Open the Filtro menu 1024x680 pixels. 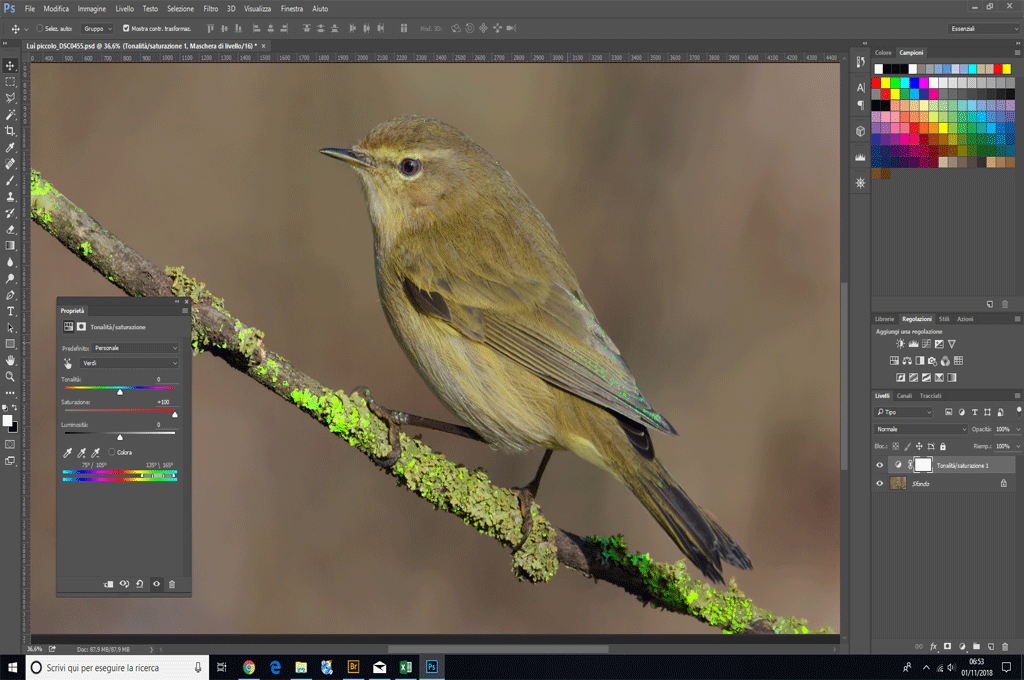click(x=210, y=8)
